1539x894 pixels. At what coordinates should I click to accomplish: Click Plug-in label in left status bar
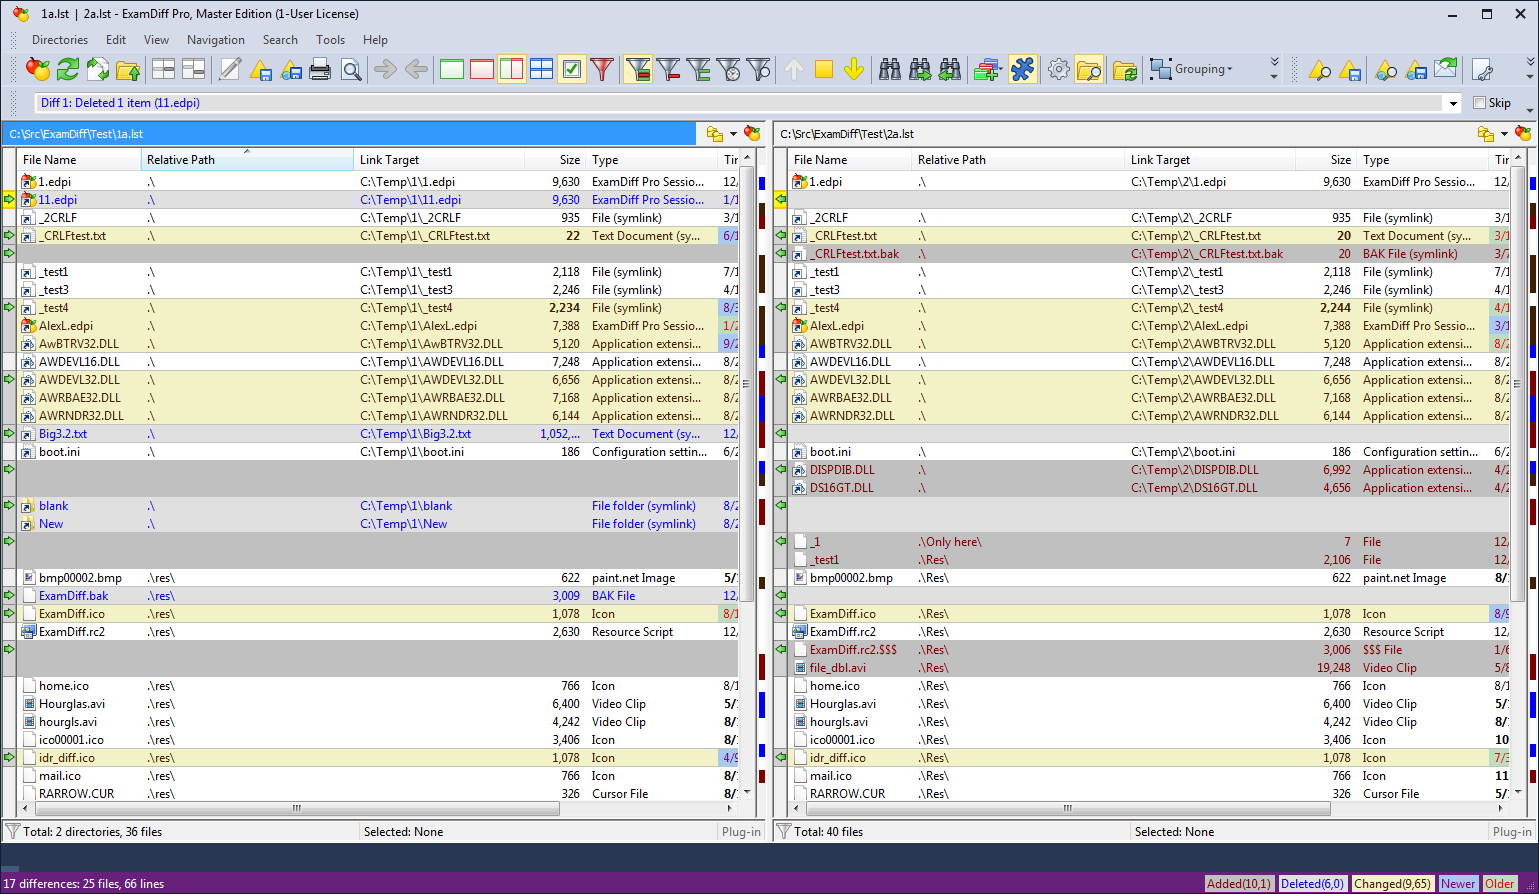pyautogui.click(x=741, y=832)
